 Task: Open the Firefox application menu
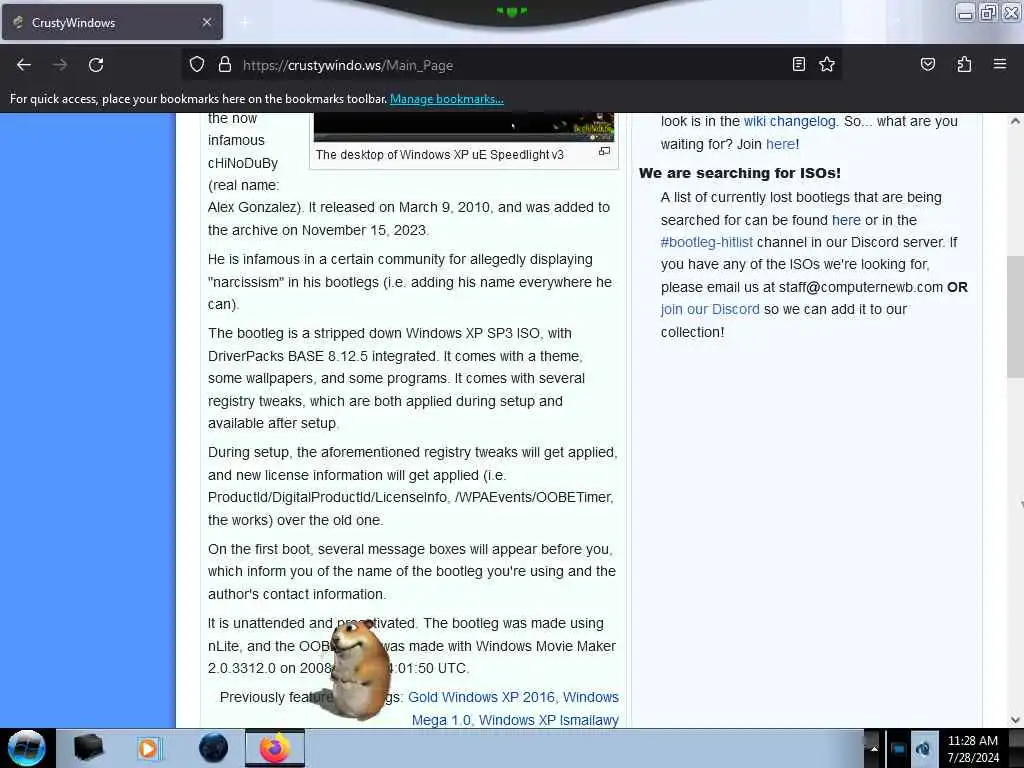999,64
